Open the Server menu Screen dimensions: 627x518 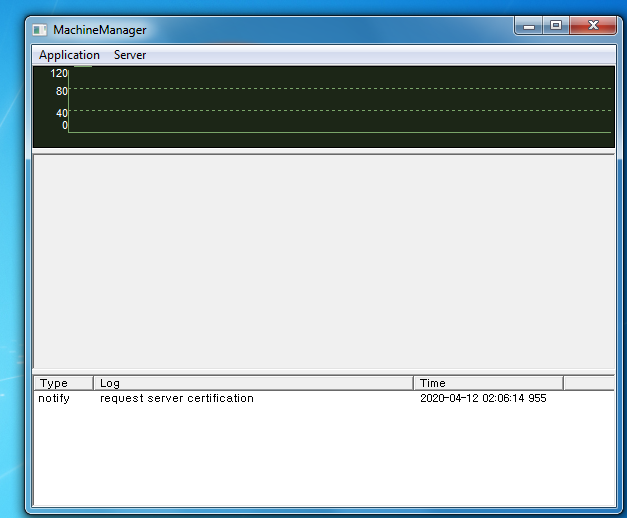(130, 55)
